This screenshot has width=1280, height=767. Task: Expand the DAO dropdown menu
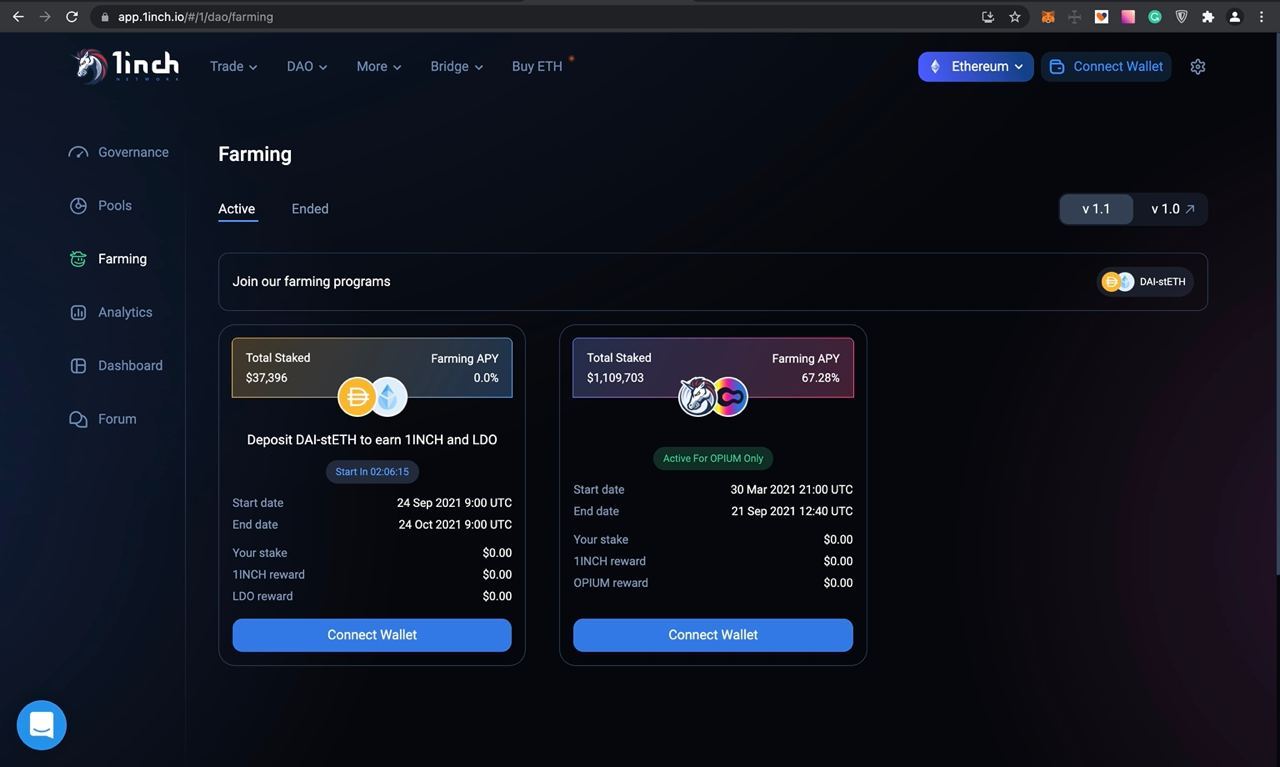pyautogui.click(x=307, y=66)
